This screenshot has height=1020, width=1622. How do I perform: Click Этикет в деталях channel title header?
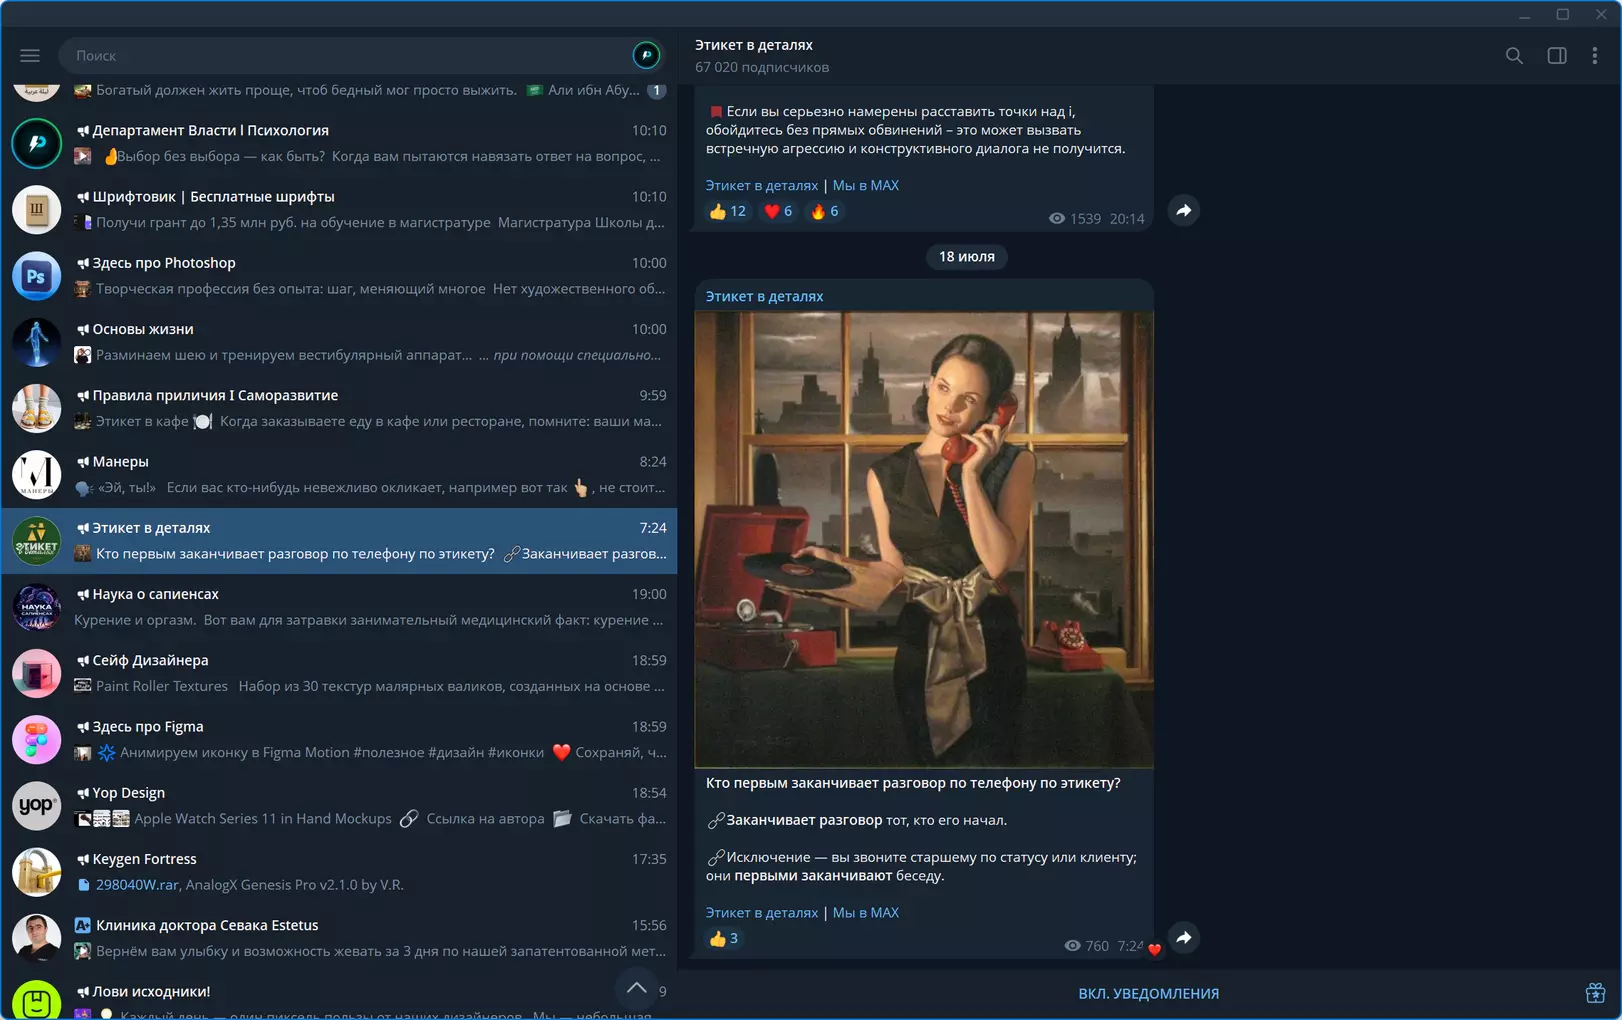click(x=753, y=45)
